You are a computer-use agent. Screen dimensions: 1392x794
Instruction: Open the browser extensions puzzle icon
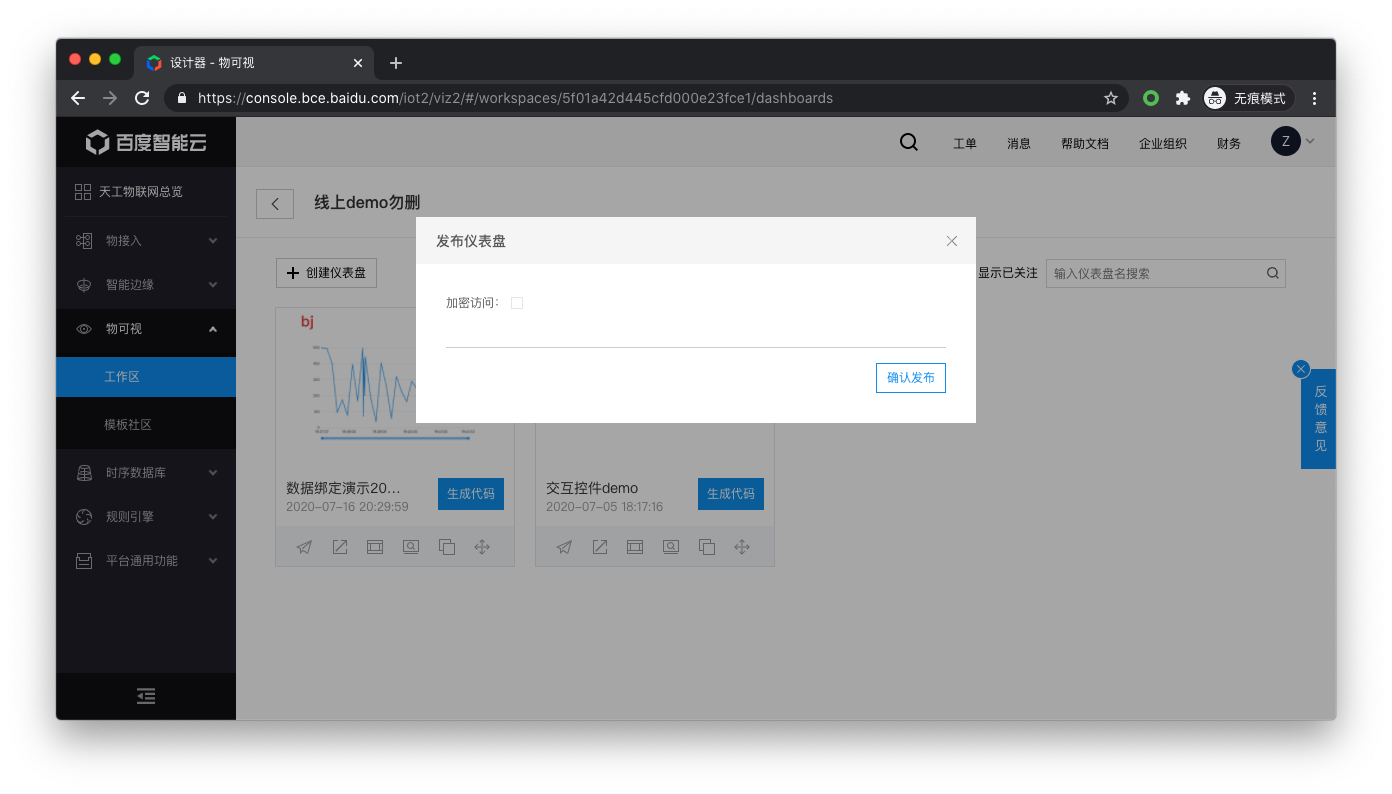click(1183, 98)
